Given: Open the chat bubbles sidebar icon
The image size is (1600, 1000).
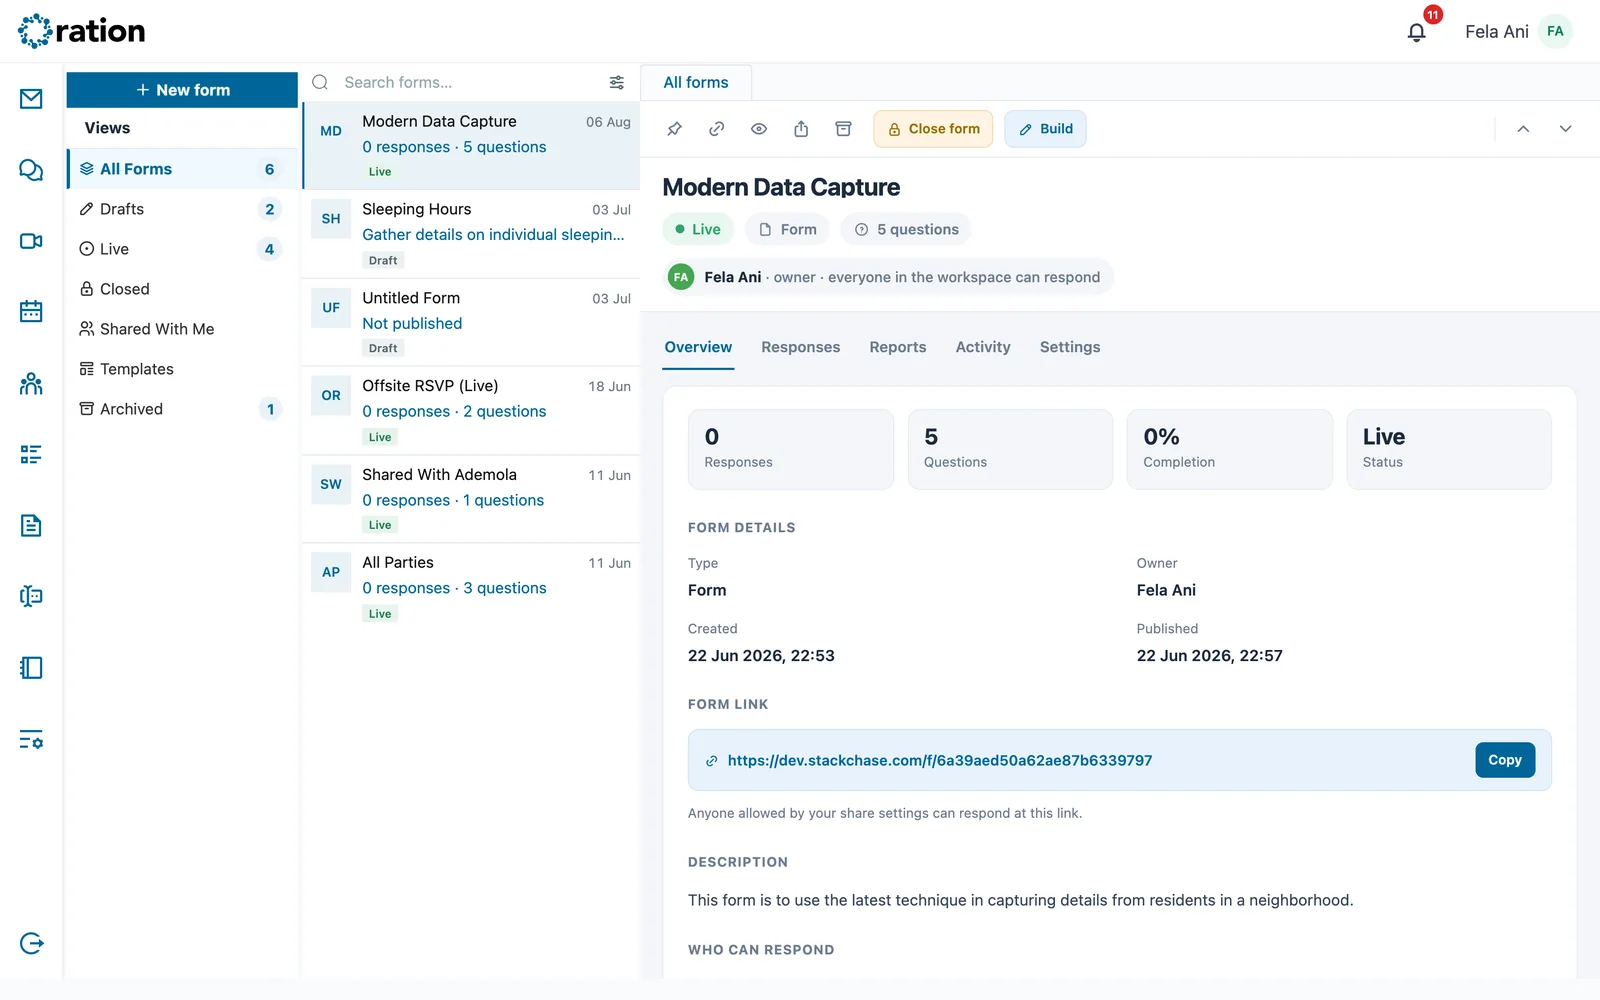Looking at the screenshot, I should (31, 170).
